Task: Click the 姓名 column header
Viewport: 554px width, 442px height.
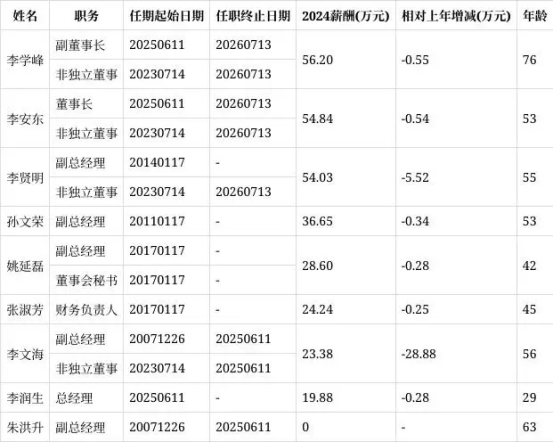Action: tap(25, 16)
